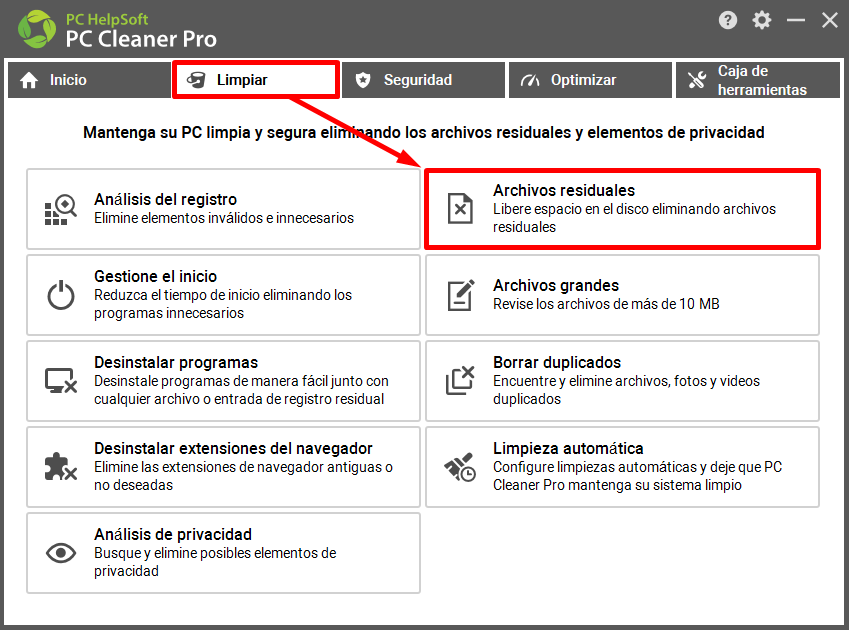This screenshot has height=630, width=849.
Task: Open Archivos residuales title
Action: coord(564,191)
